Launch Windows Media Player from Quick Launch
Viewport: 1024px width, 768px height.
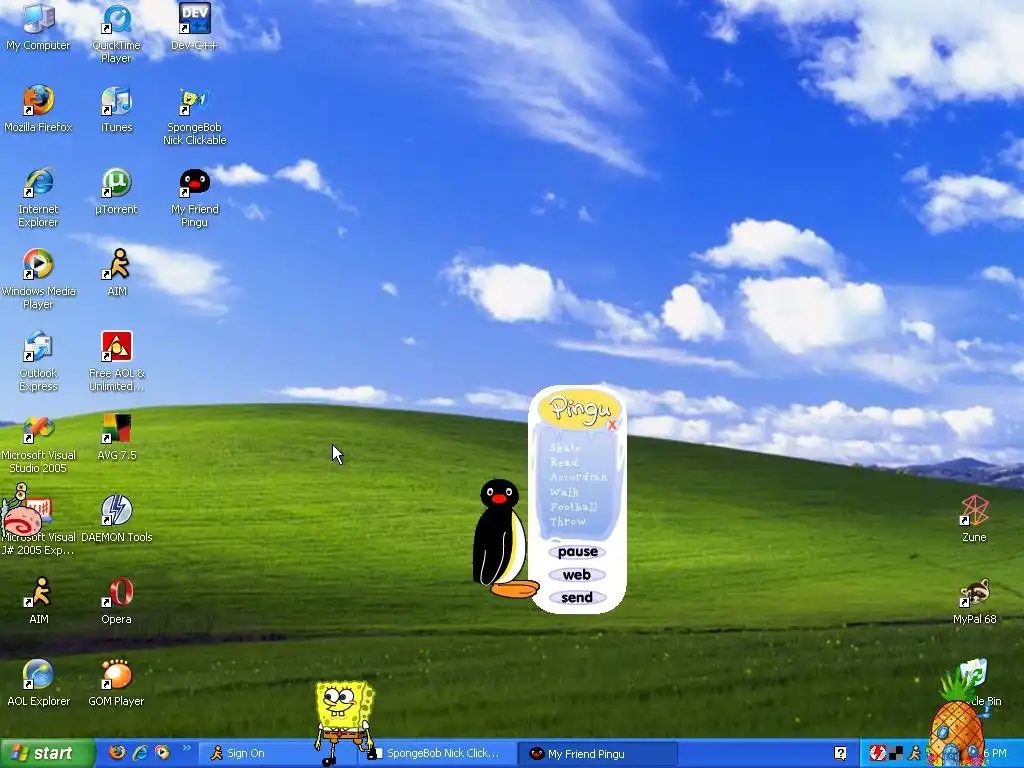coord(162,752)
